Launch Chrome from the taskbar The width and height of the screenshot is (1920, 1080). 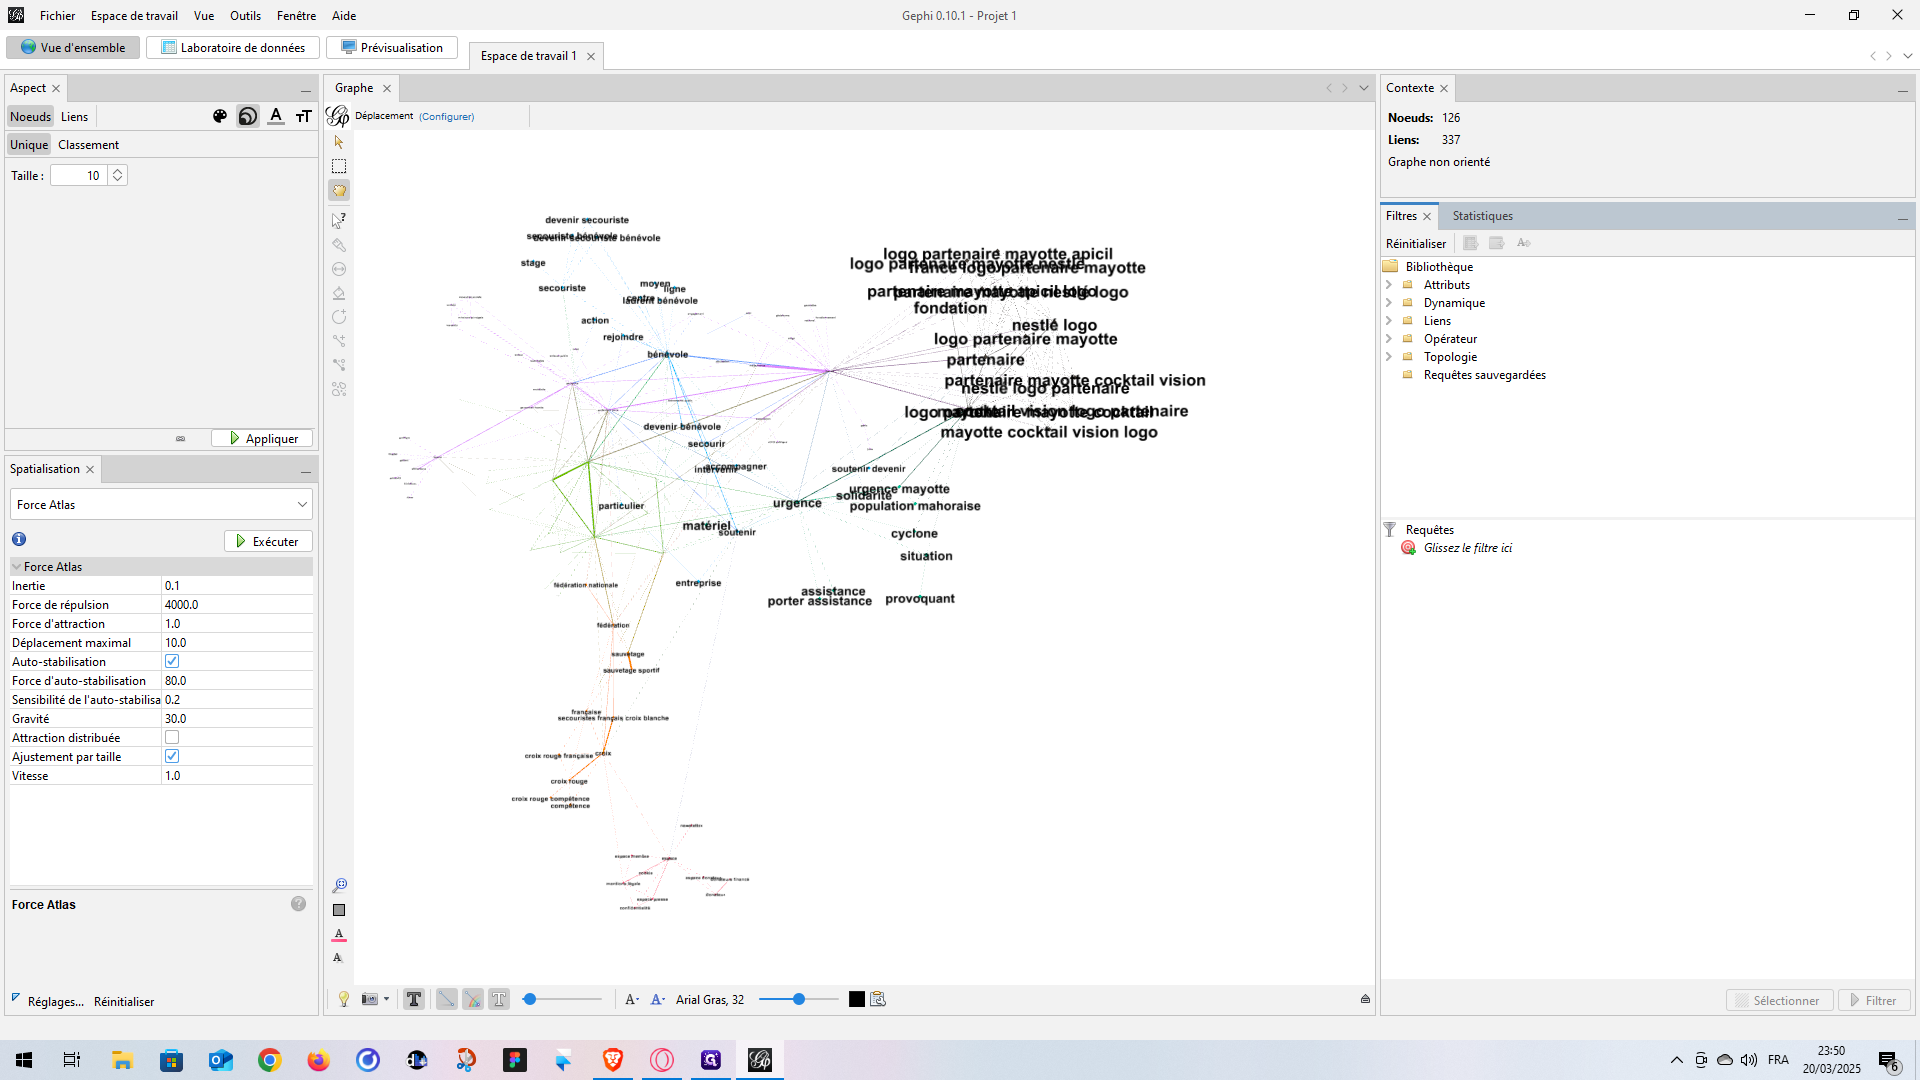(270, 1060)
